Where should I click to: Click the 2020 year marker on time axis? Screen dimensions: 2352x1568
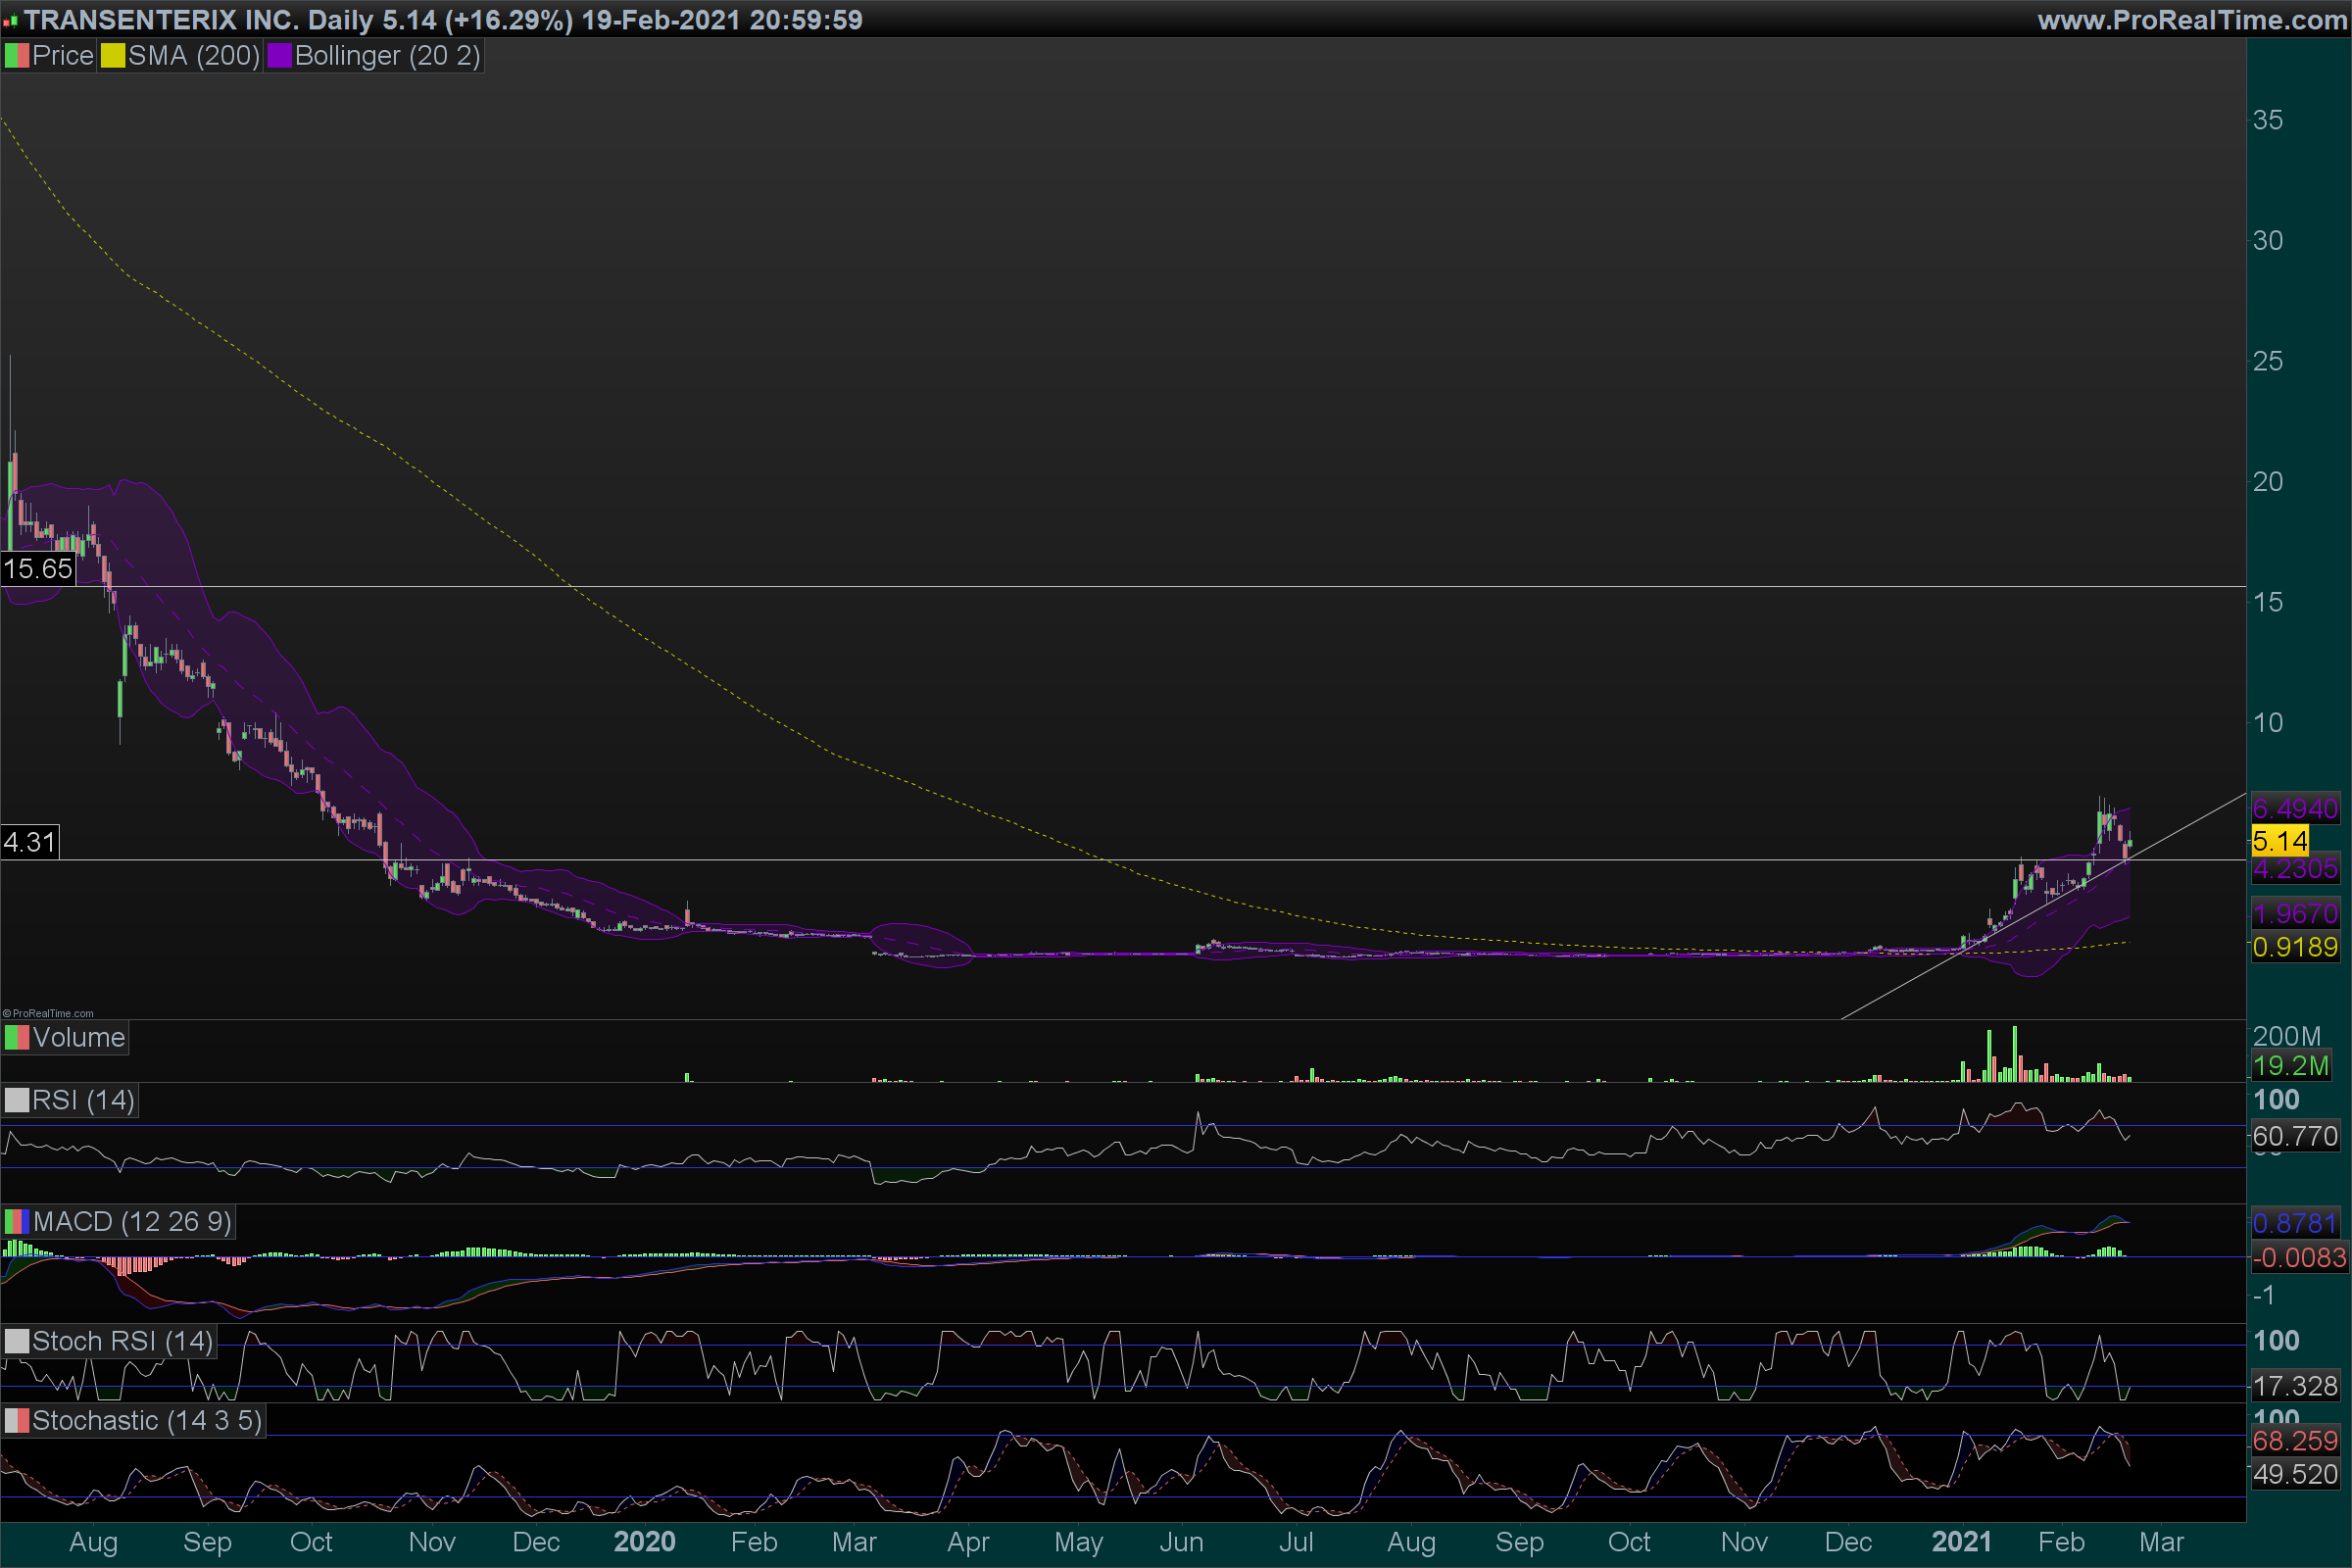click(x=644, y=1542)
